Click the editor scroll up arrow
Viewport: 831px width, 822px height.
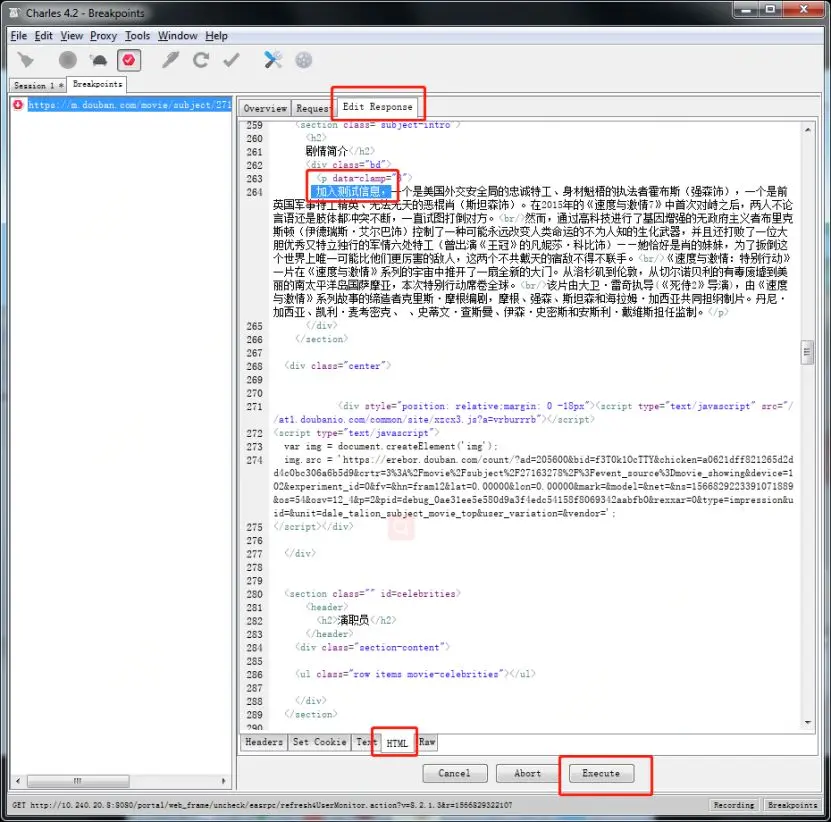[808, 130]
